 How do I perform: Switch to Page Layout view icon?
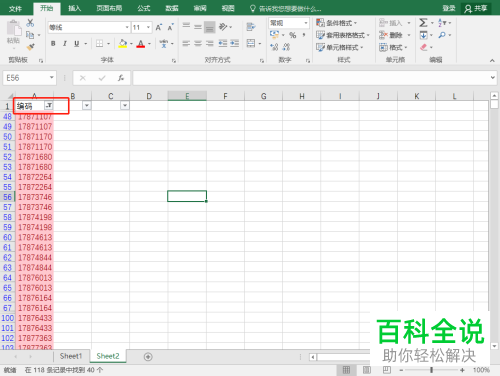[367, 370]
